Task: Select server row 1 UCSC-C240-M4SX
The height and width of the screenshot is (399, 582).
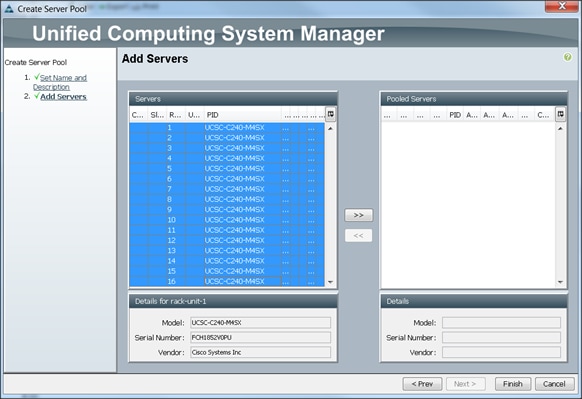Action: click(x=227, y=128)
